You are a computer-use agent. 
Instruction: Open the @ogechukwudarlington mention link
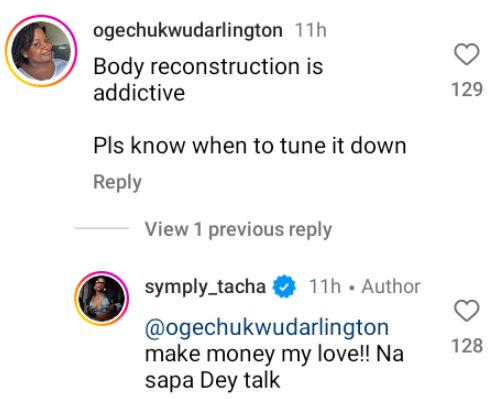click(x=267, y=327)
